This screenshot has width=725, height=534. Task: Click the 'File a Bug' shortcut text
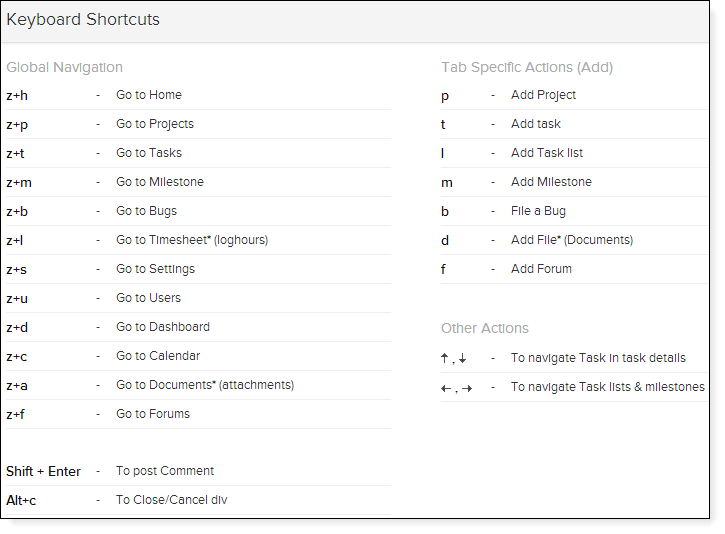pyautogui.click(x=538, y=211)
